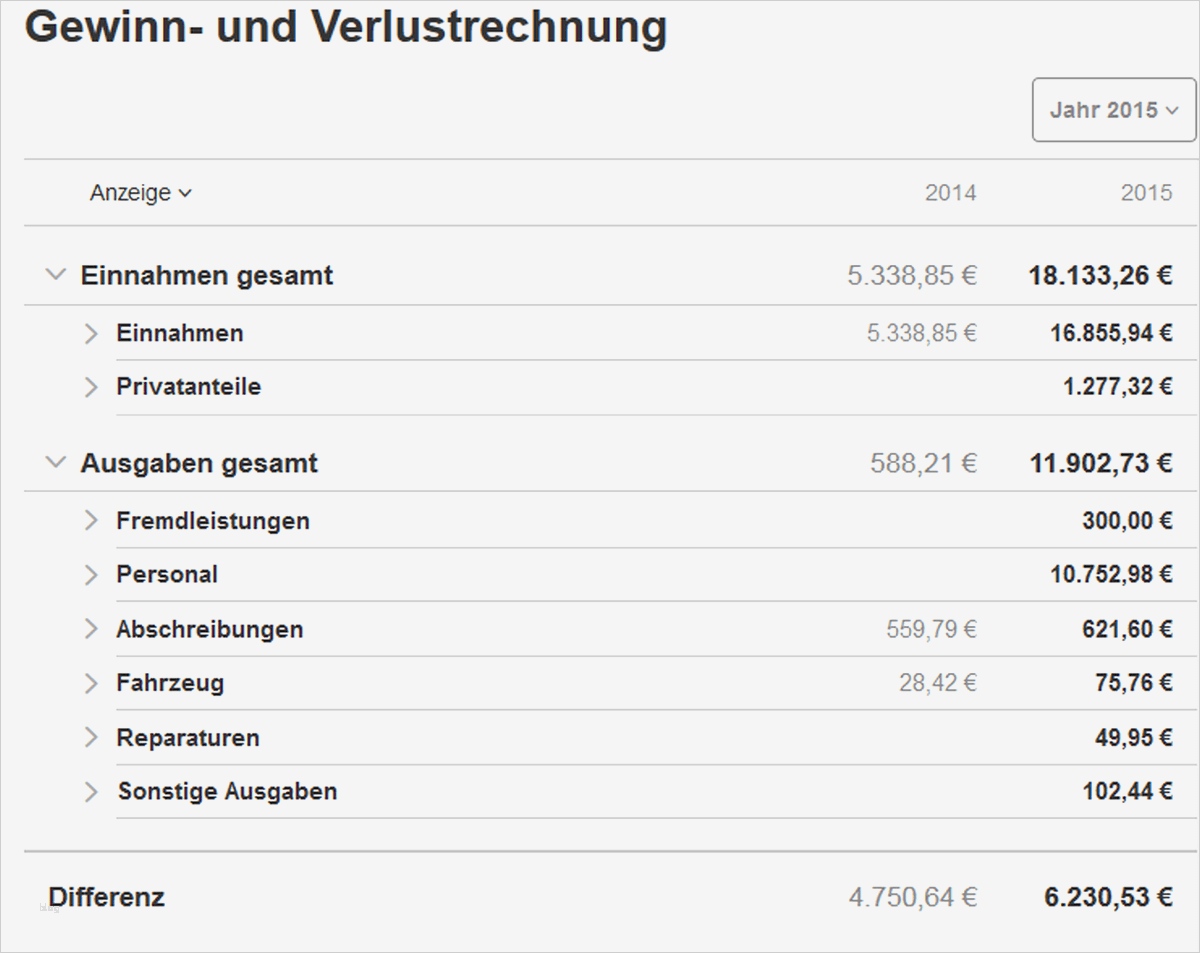
Task: Select the Differenz summary row
Action: [106, 897]
